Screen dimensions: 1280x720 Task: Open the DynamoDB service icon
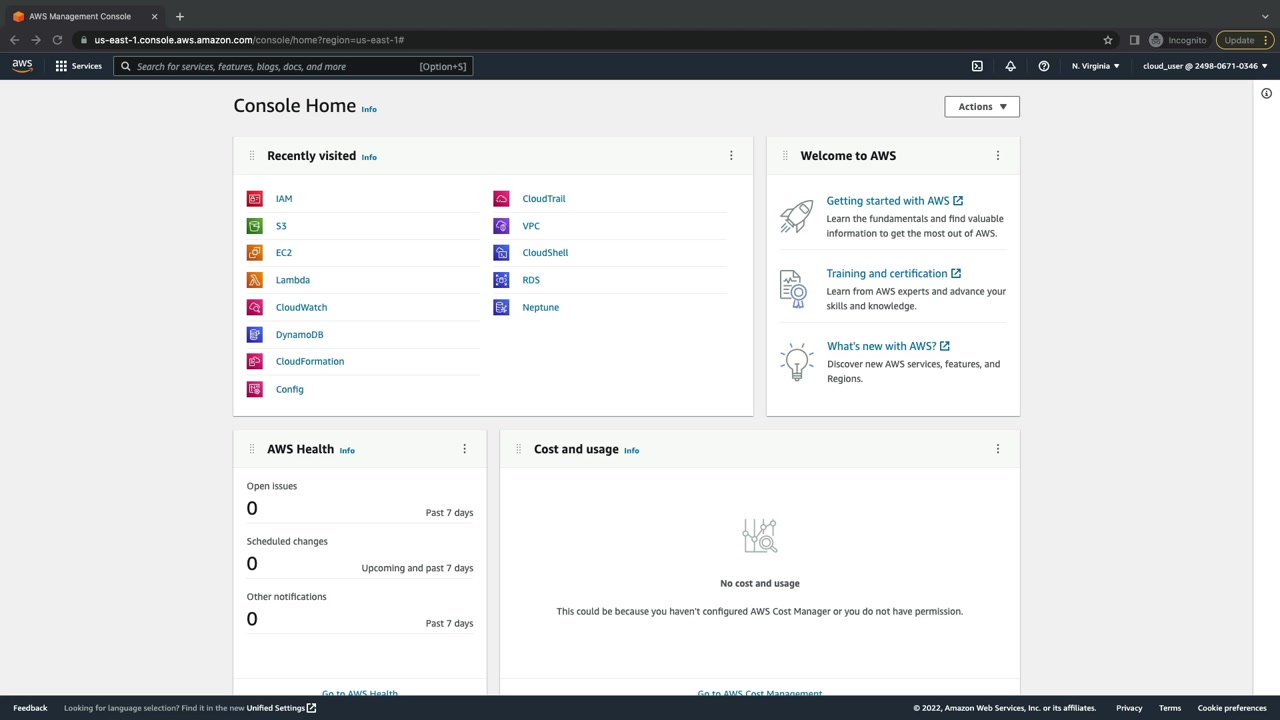pyautogui.click(x=255, y=335)
